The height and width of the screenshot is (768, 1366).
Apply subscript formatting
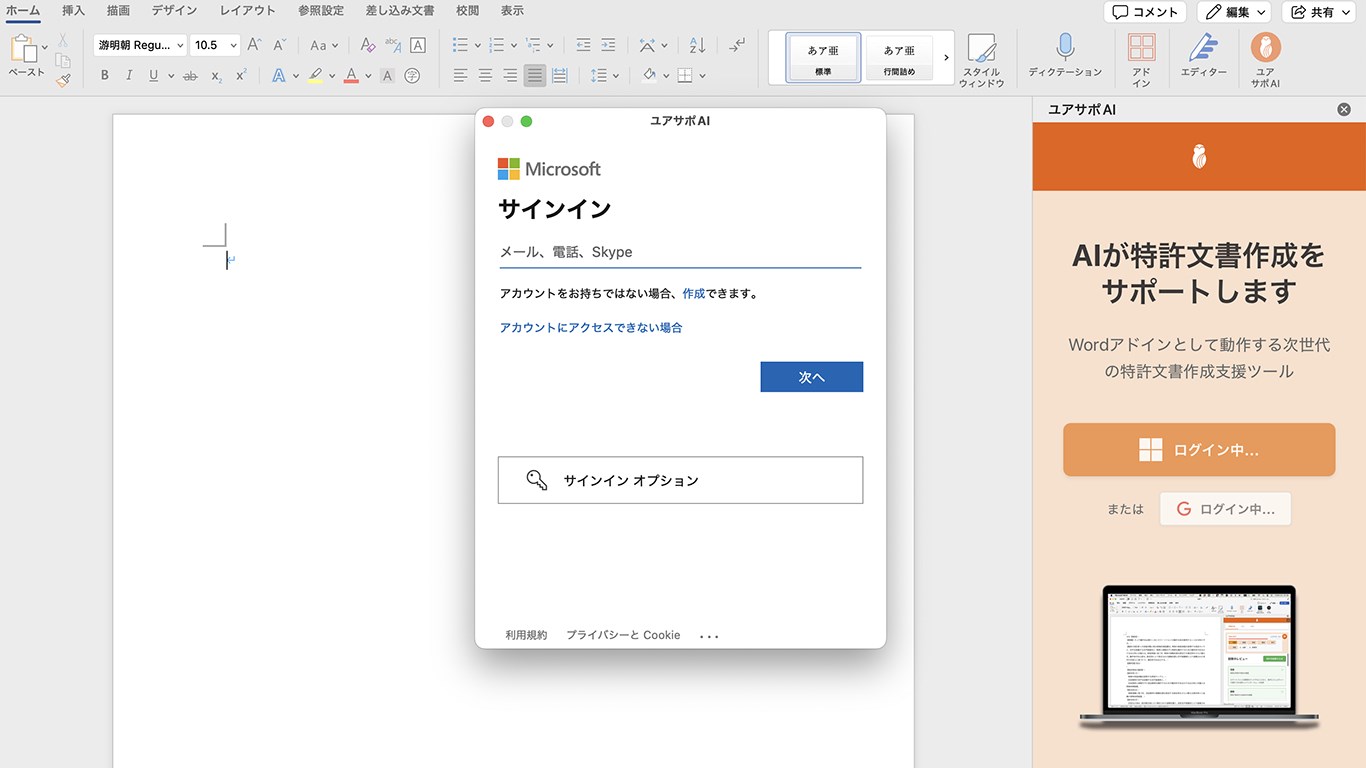[x=217, y=76]
